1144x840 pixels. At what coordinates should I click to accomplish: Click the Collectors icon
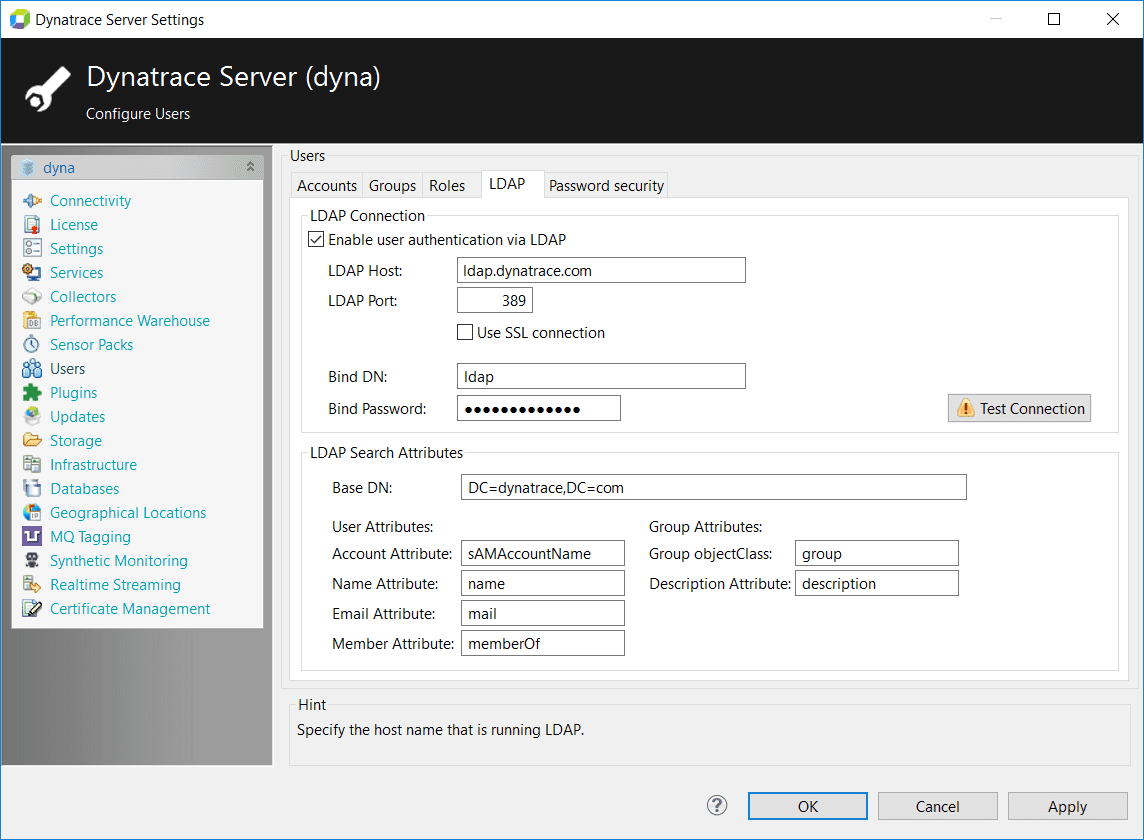[32, 296]
